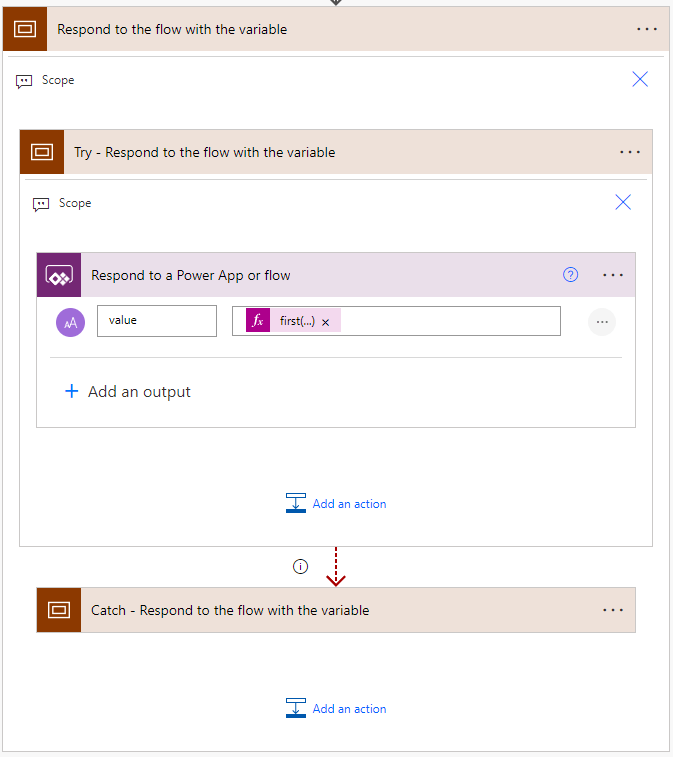The width and height of the screenshot is (673, 757).
Task: Click the Catch scope icon
Action: (59, 610)
